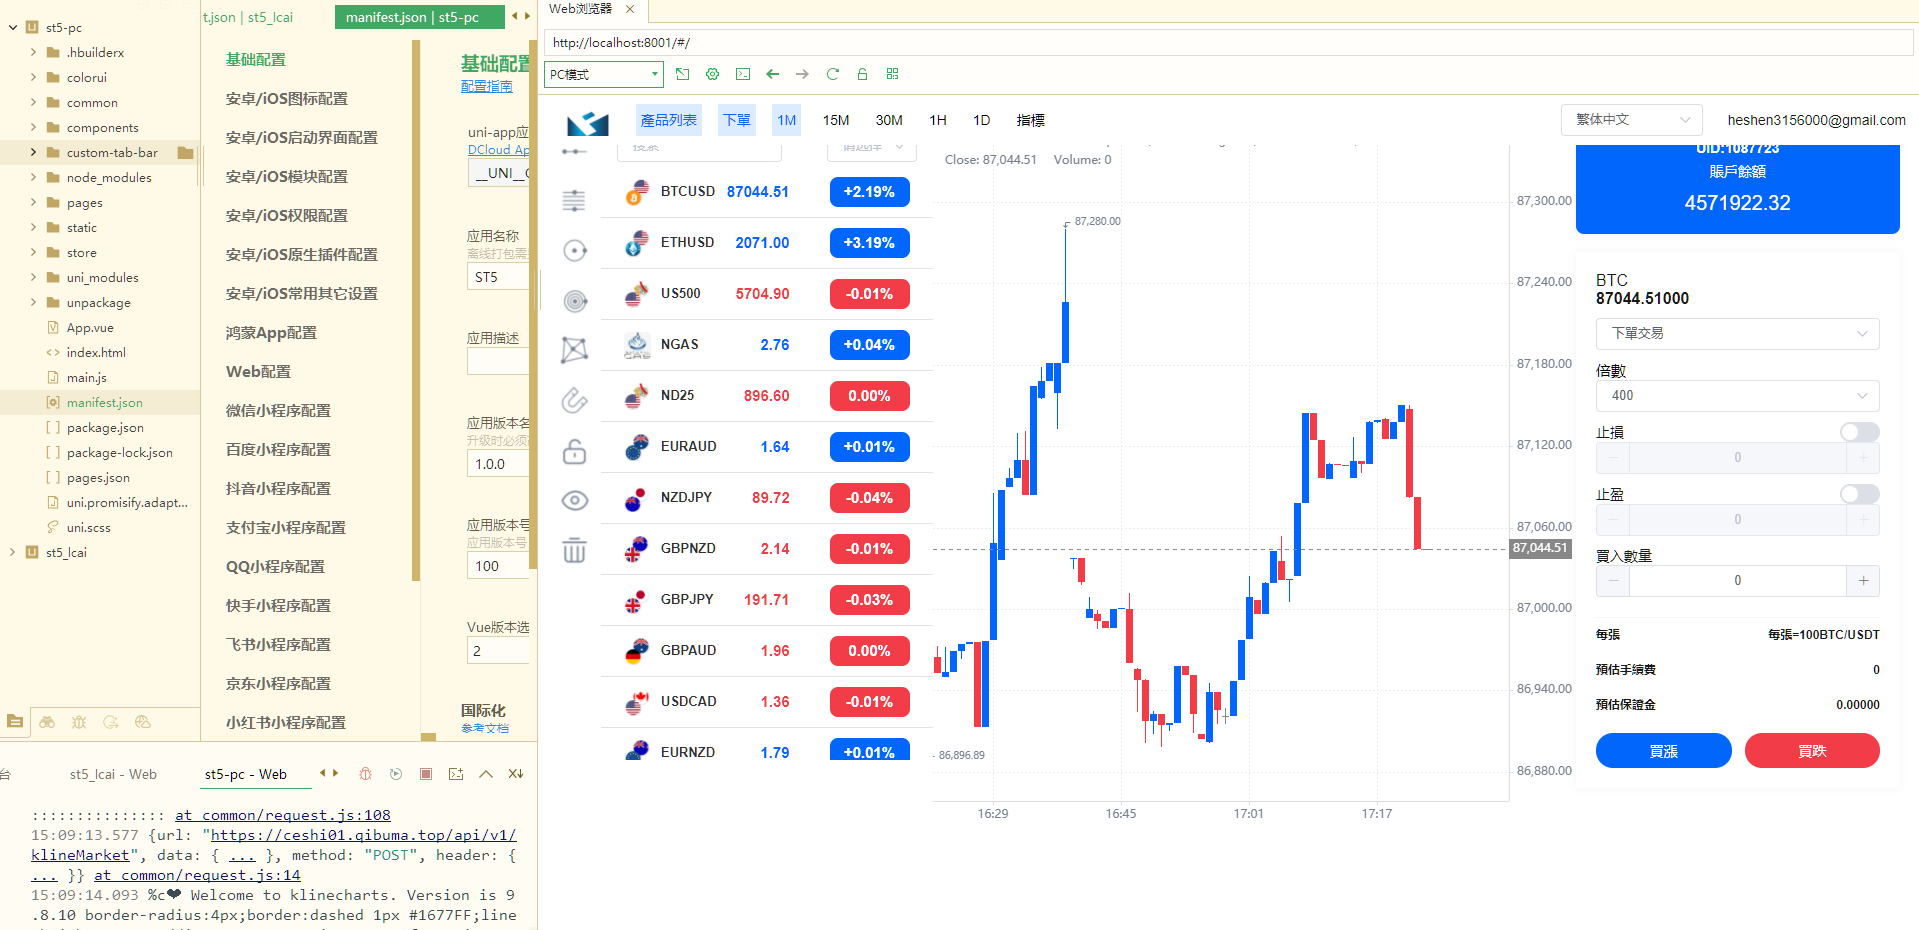Viewport: 1919px width, 930px height.
Task: Switch to the 15M timeframe tab
Action: click(836, 120)
